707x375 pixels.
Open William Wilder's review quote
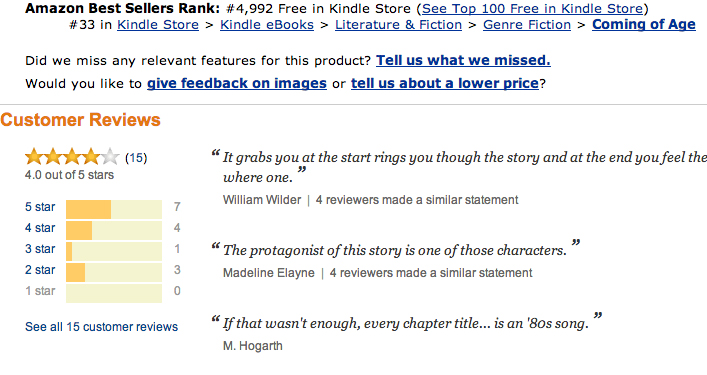(x=459, y=167)
